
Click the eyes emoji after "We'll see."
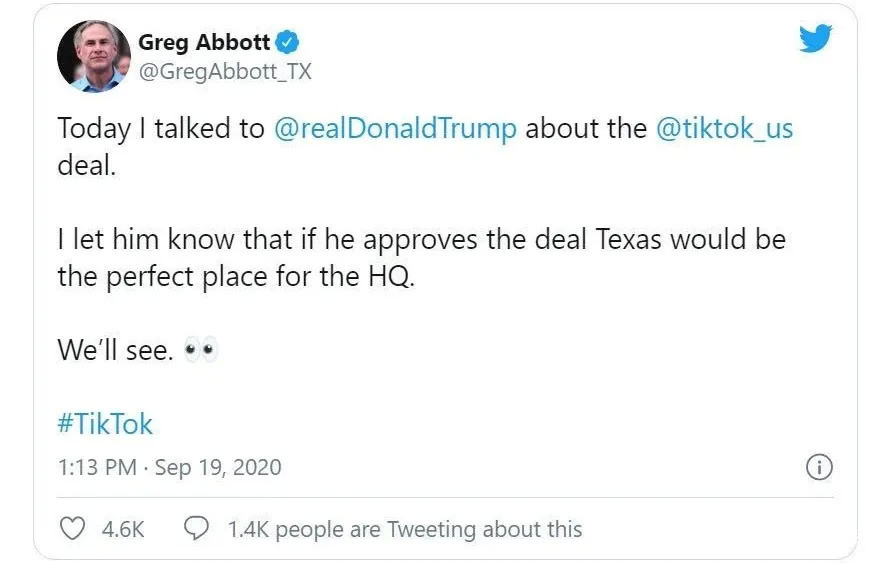click(201, 351)
